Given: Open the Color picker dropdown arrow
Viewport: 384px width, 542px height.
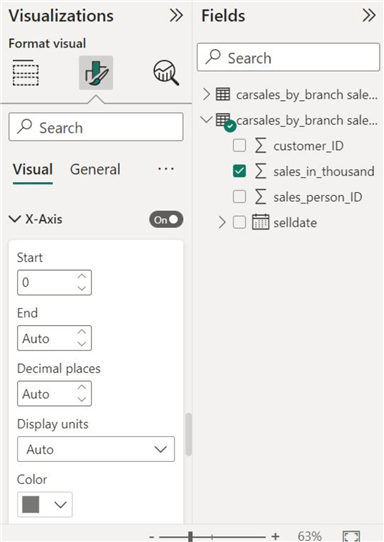Looking at the screenshot, I should coord(60,505).
